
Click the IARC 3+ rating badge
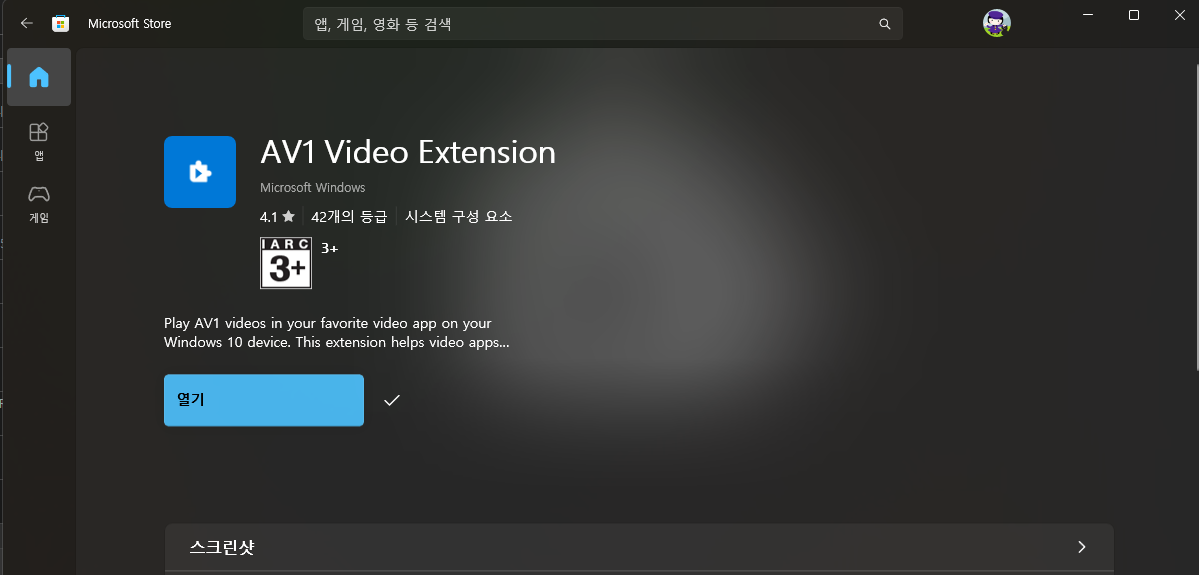(286, 263)
